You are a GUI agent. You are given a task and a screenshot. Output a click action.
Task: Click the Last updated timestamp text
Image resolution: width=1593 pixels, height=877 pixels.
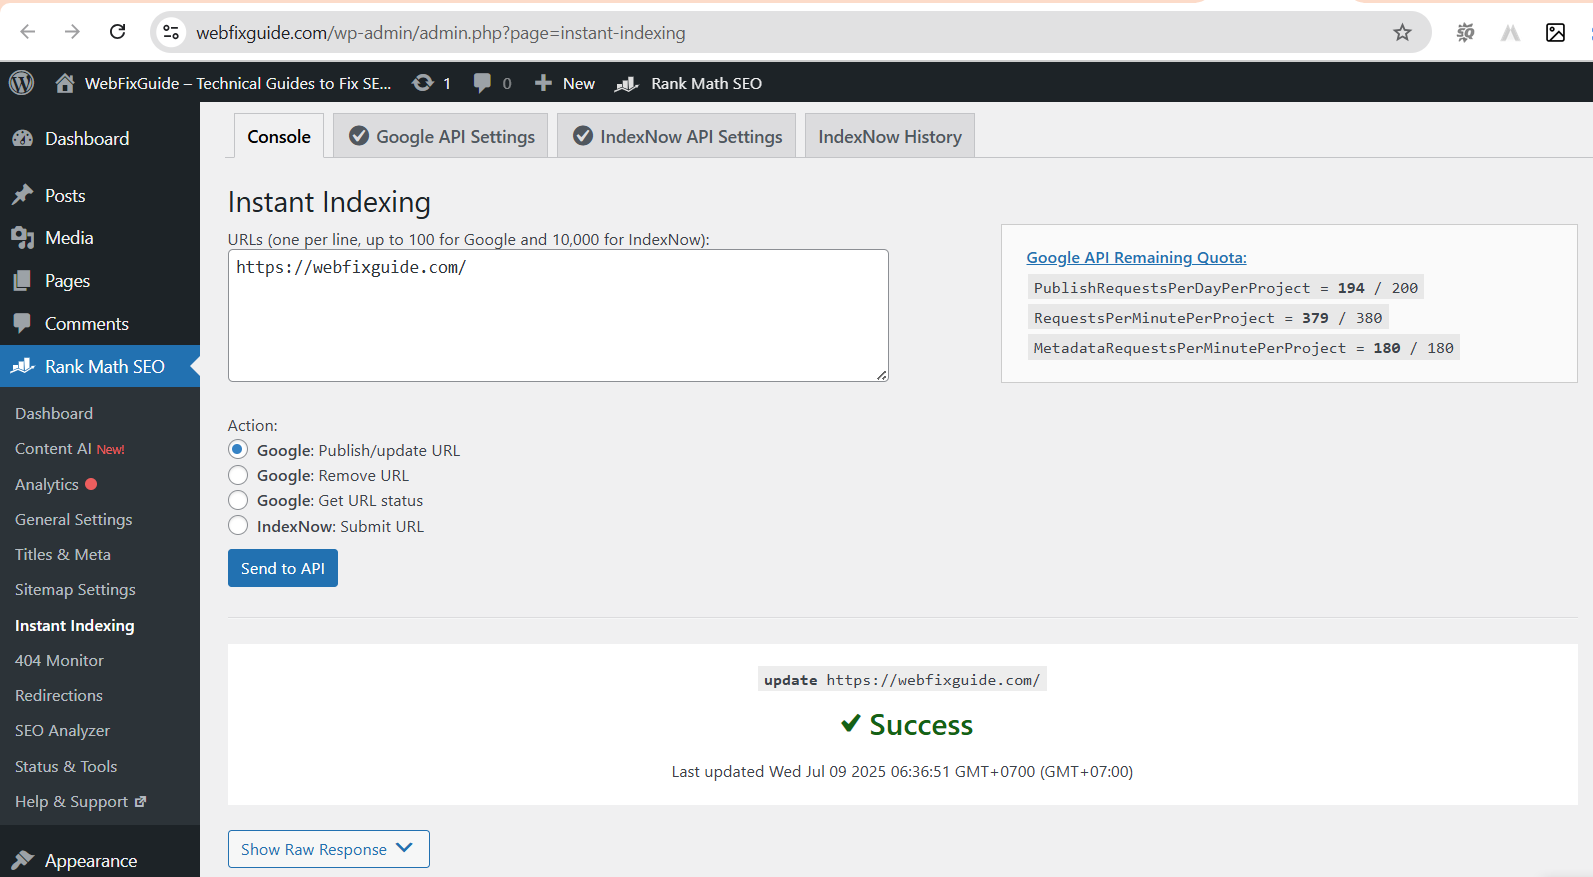coord(902,771)
